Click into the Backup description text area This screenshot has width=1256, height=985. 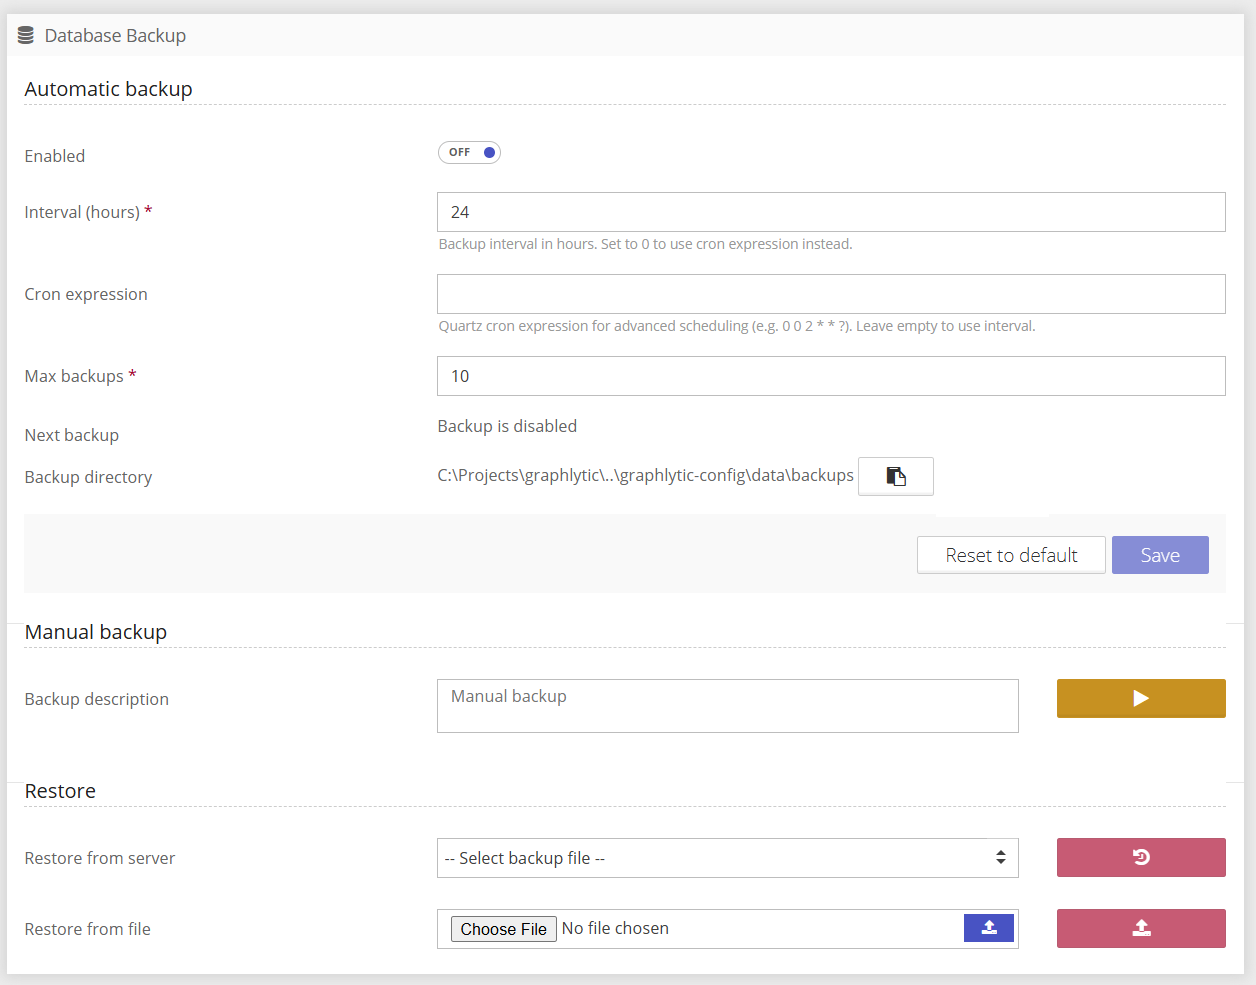tap(728, 706)
